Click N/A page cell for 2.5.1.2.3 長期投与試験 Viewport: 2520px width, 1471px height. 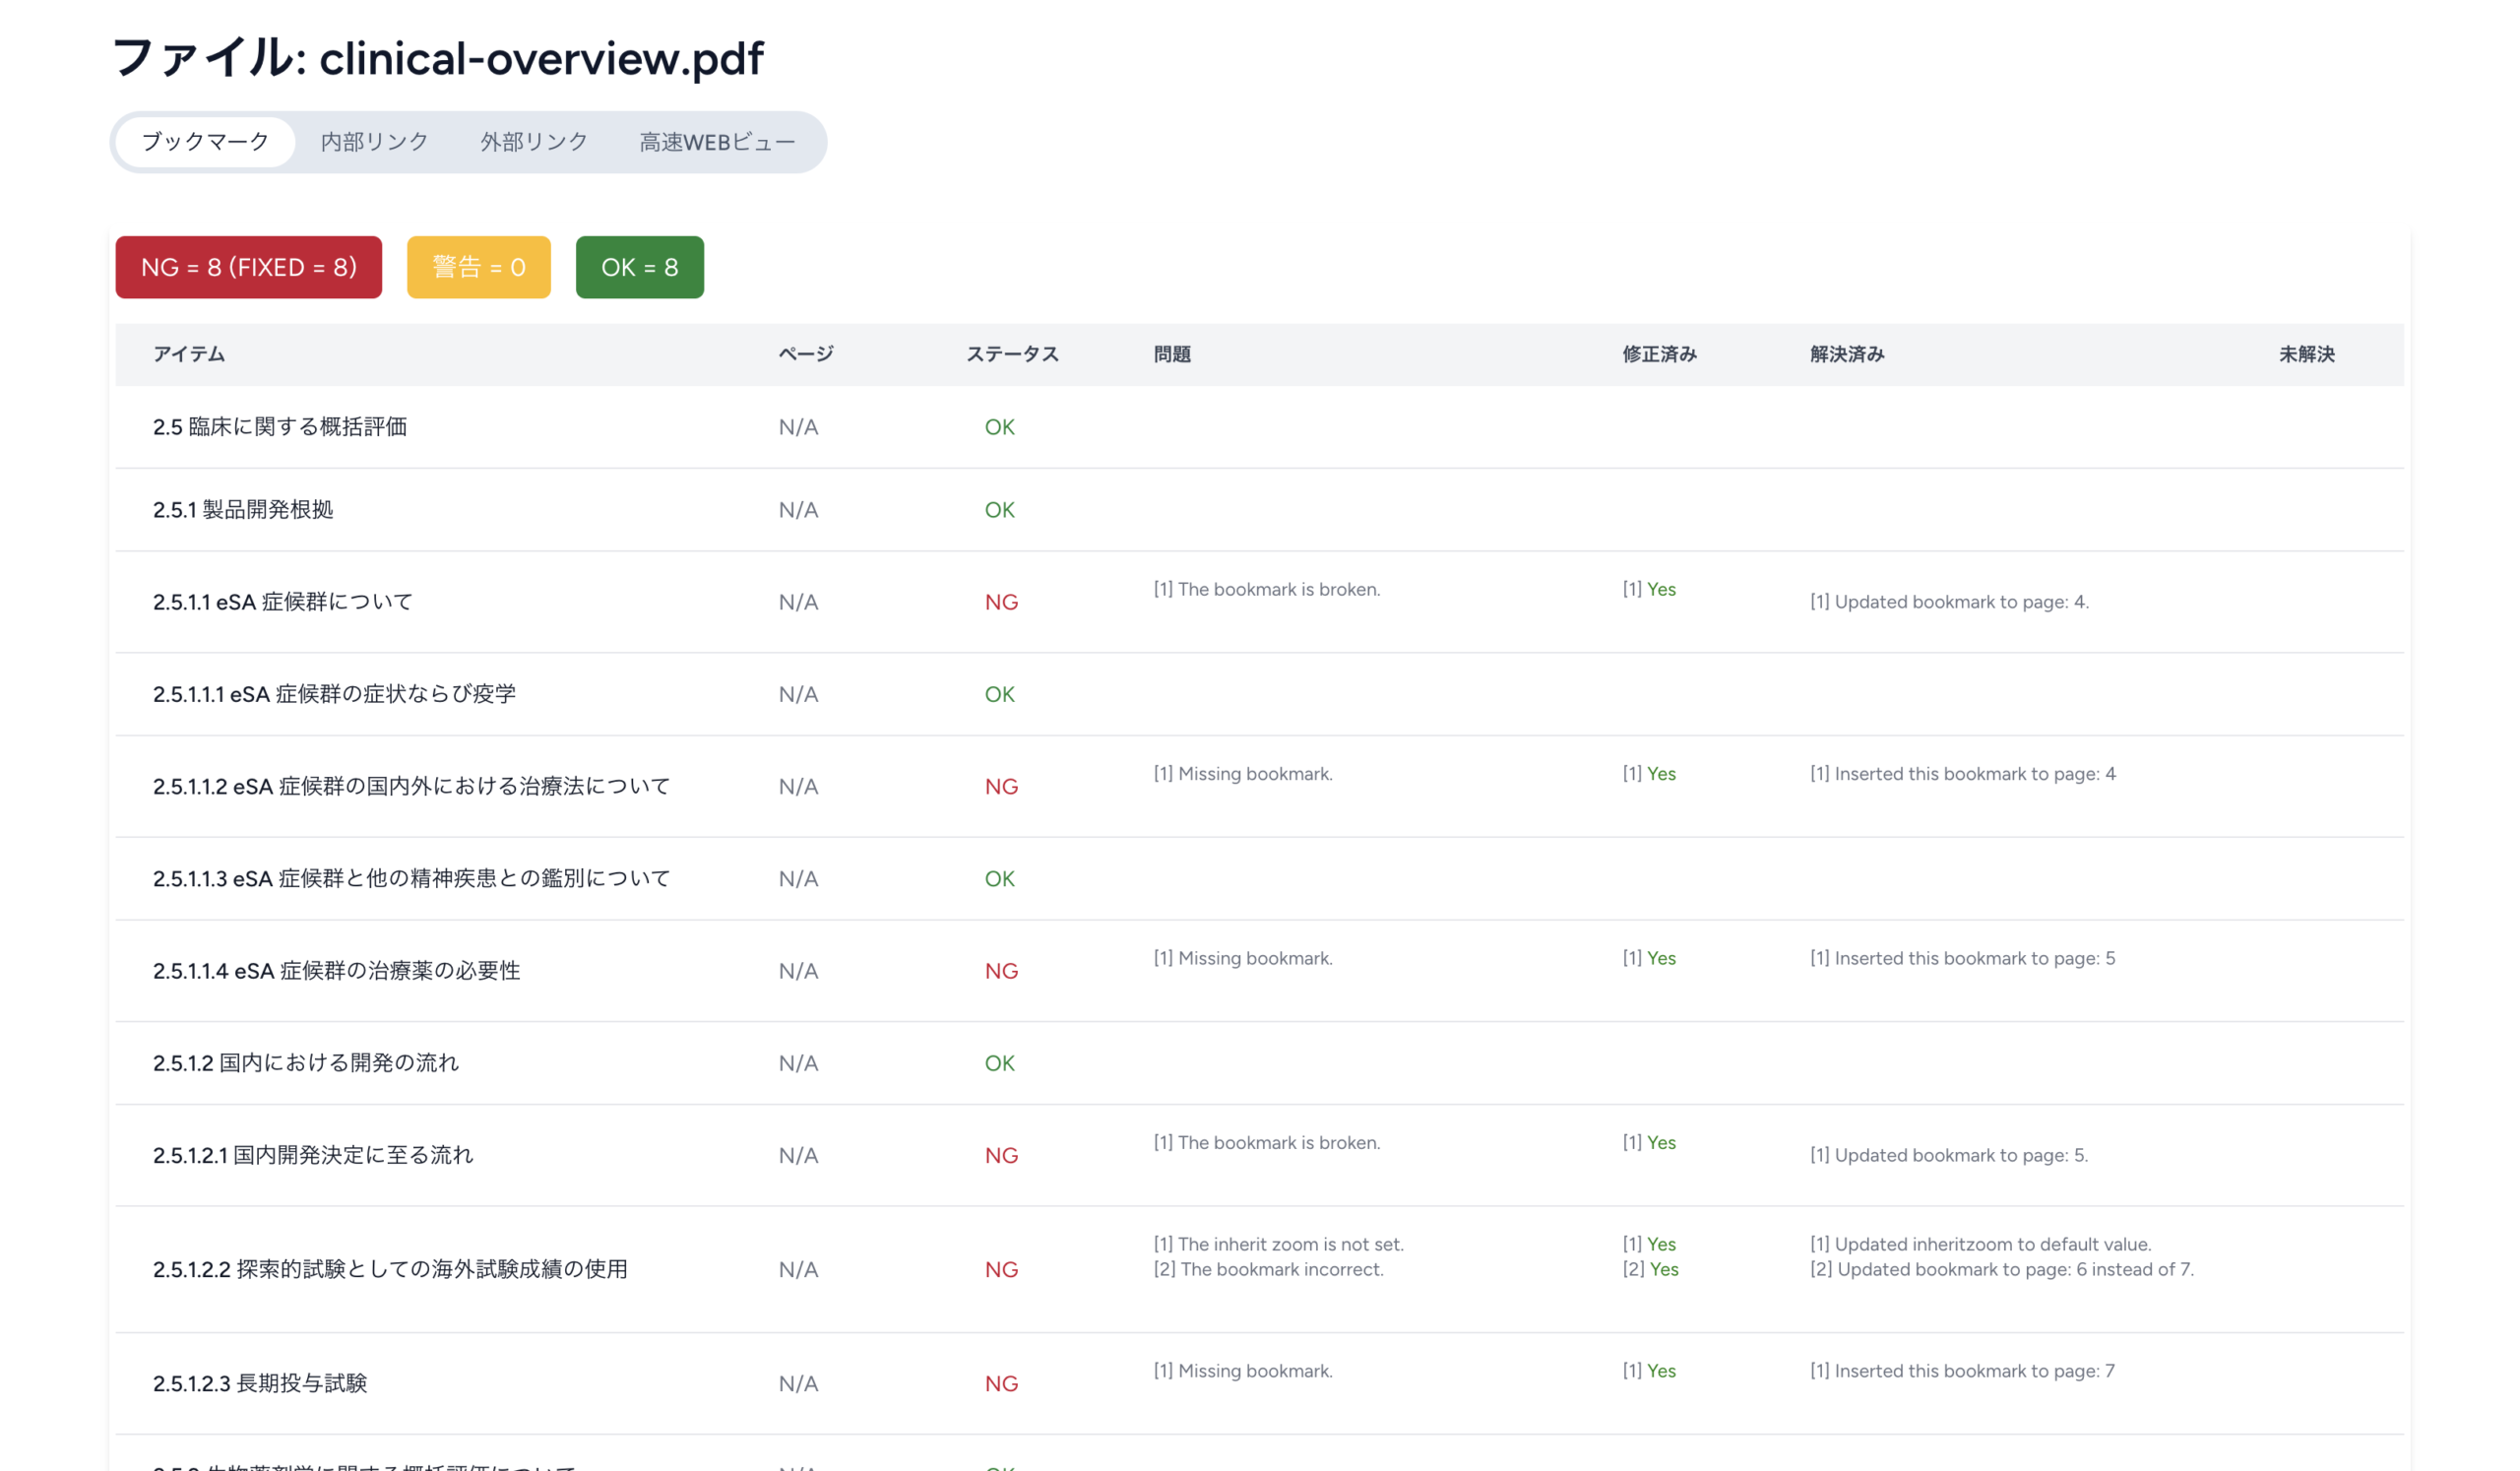click(798, 1384)
